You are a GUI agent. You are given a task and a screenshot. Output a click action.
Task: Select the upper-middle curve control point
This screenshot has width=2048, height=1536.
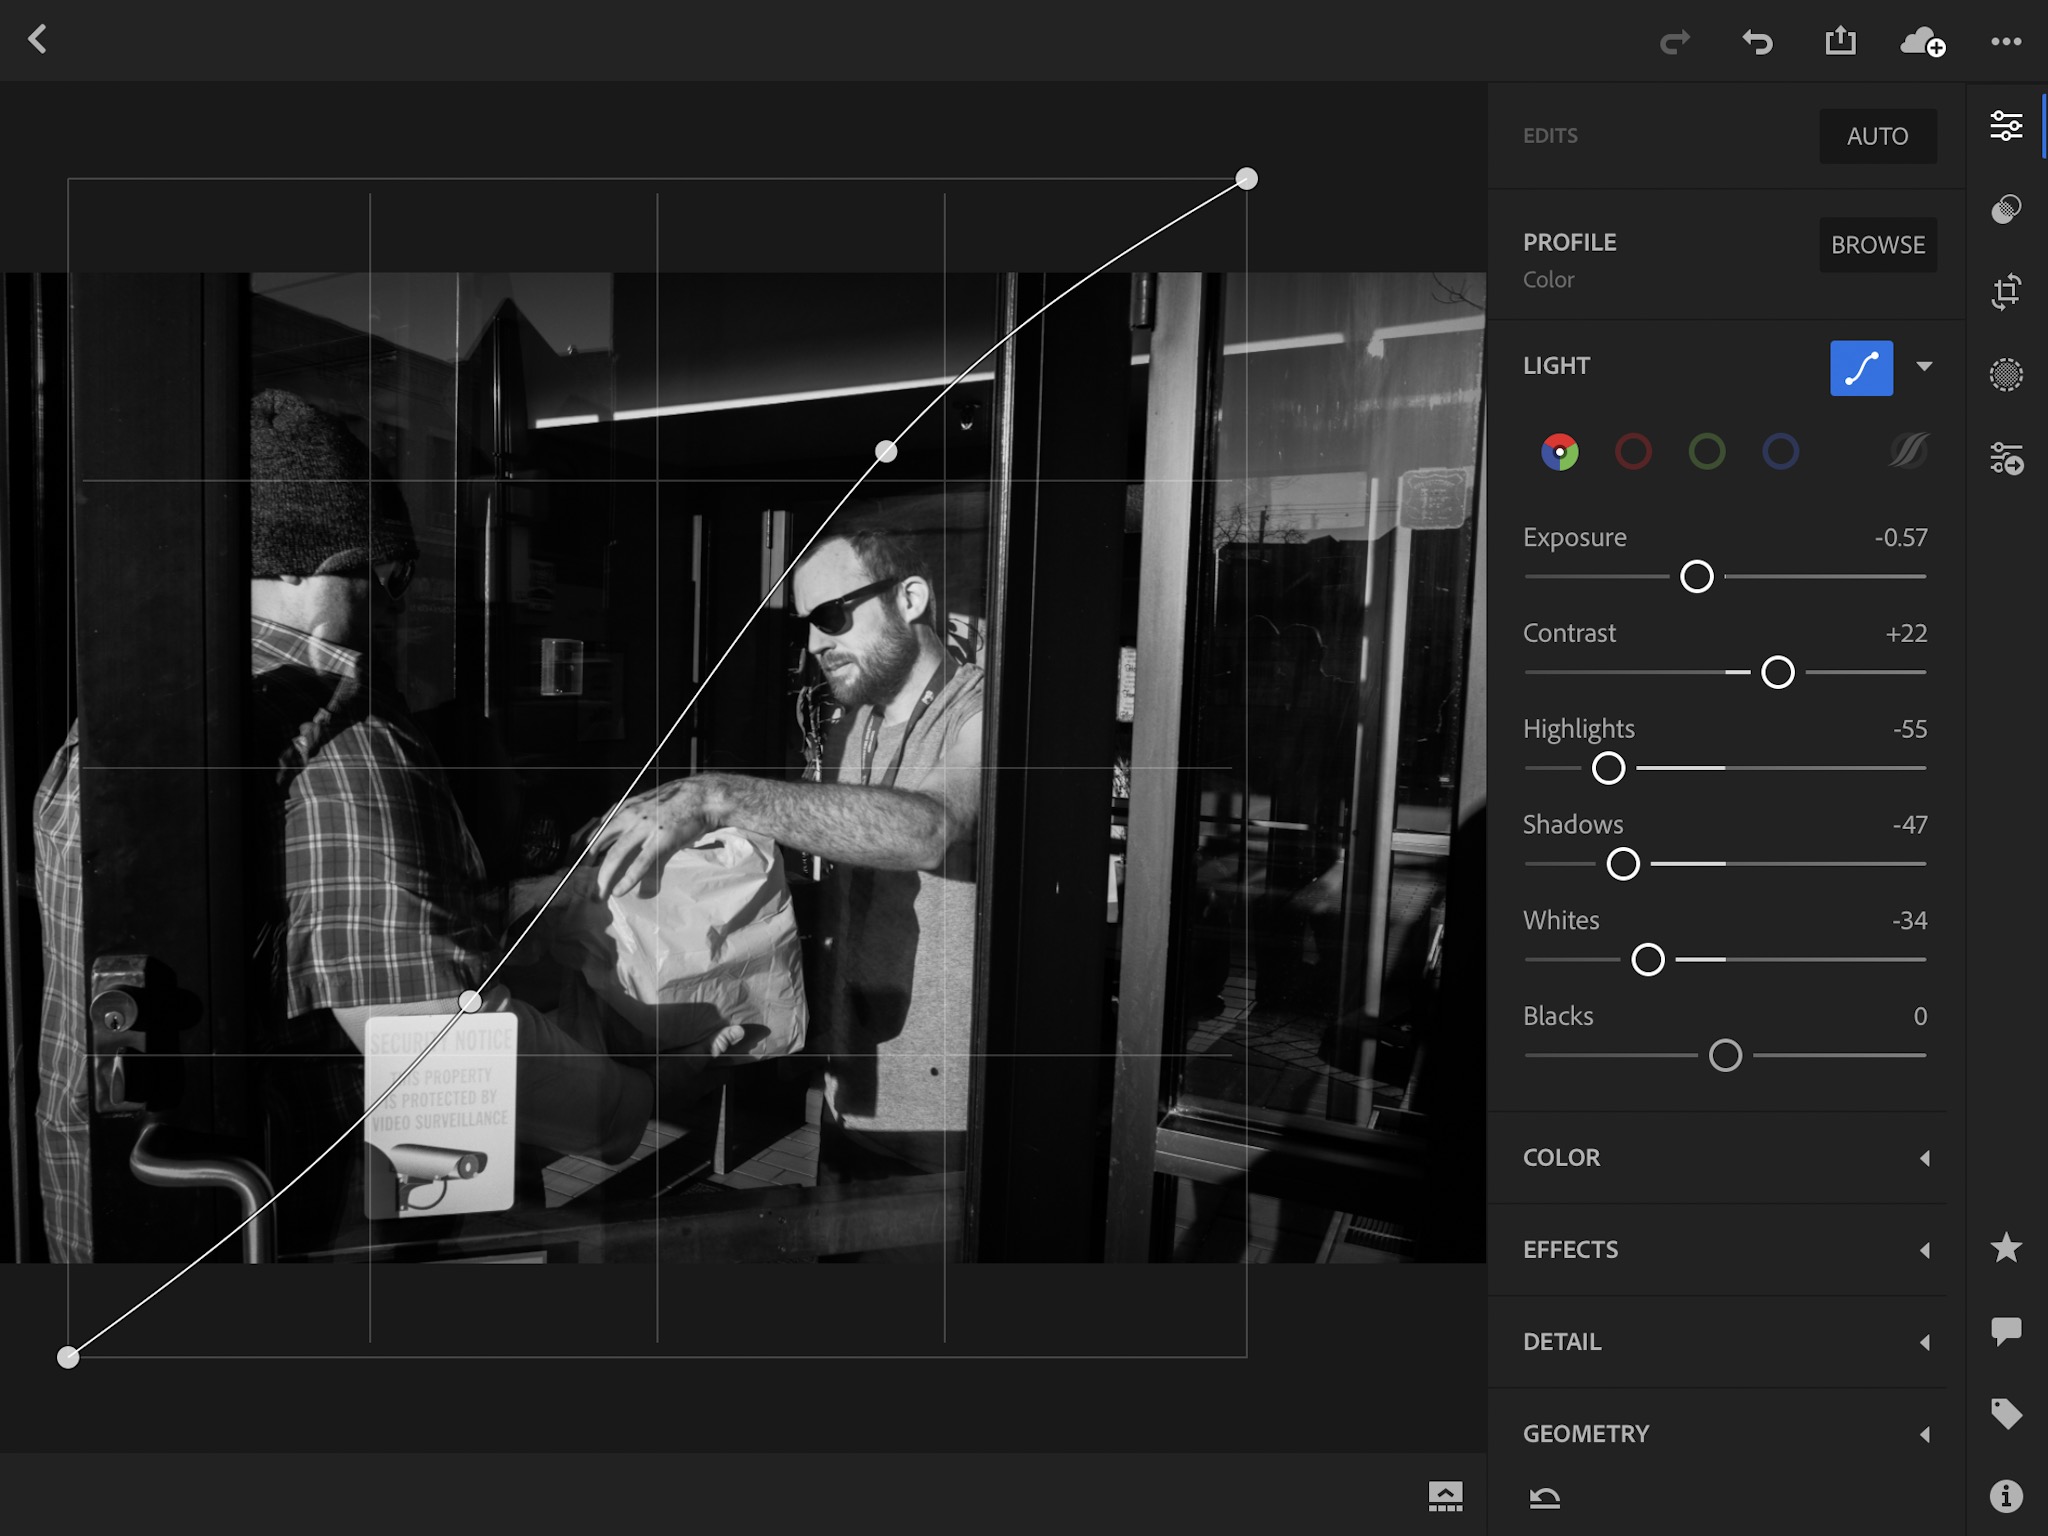886,451
